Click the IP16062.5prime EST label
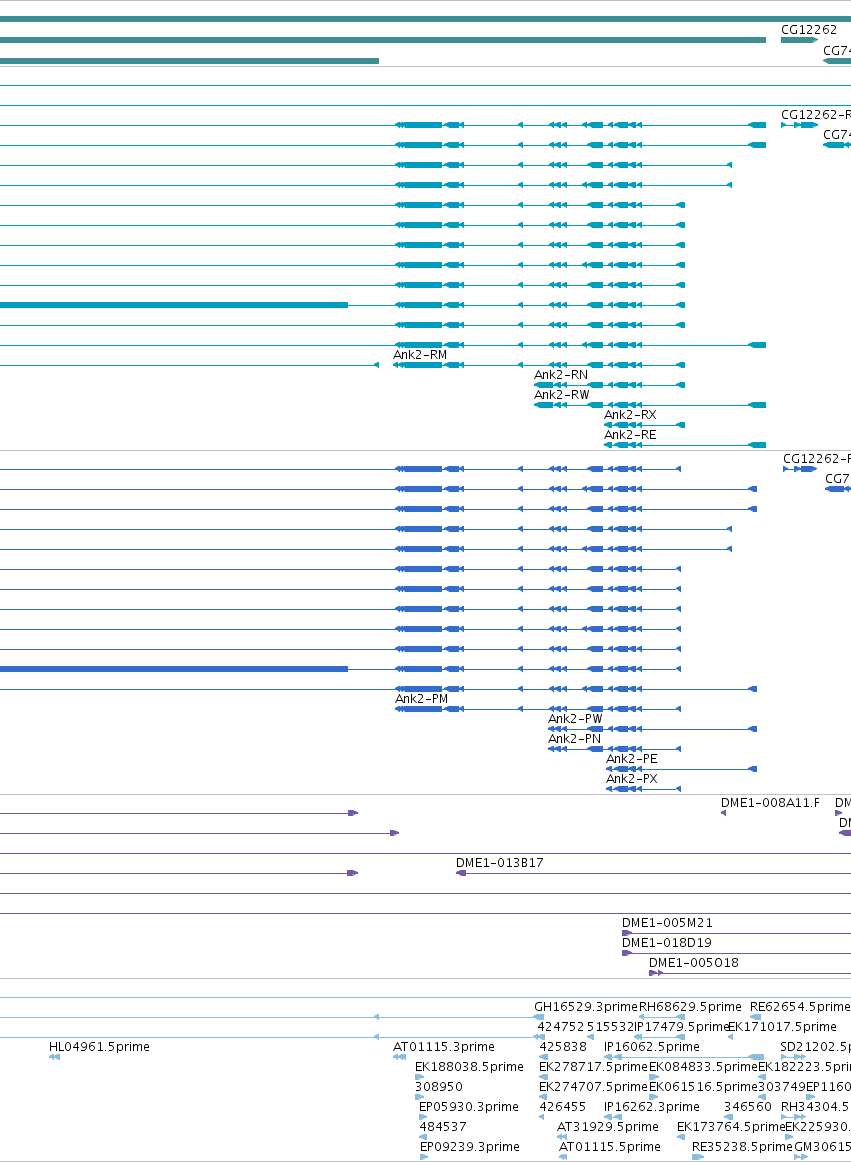Image resolution: width=851 pixels, height=1162 pixels. click(652, 1047)
